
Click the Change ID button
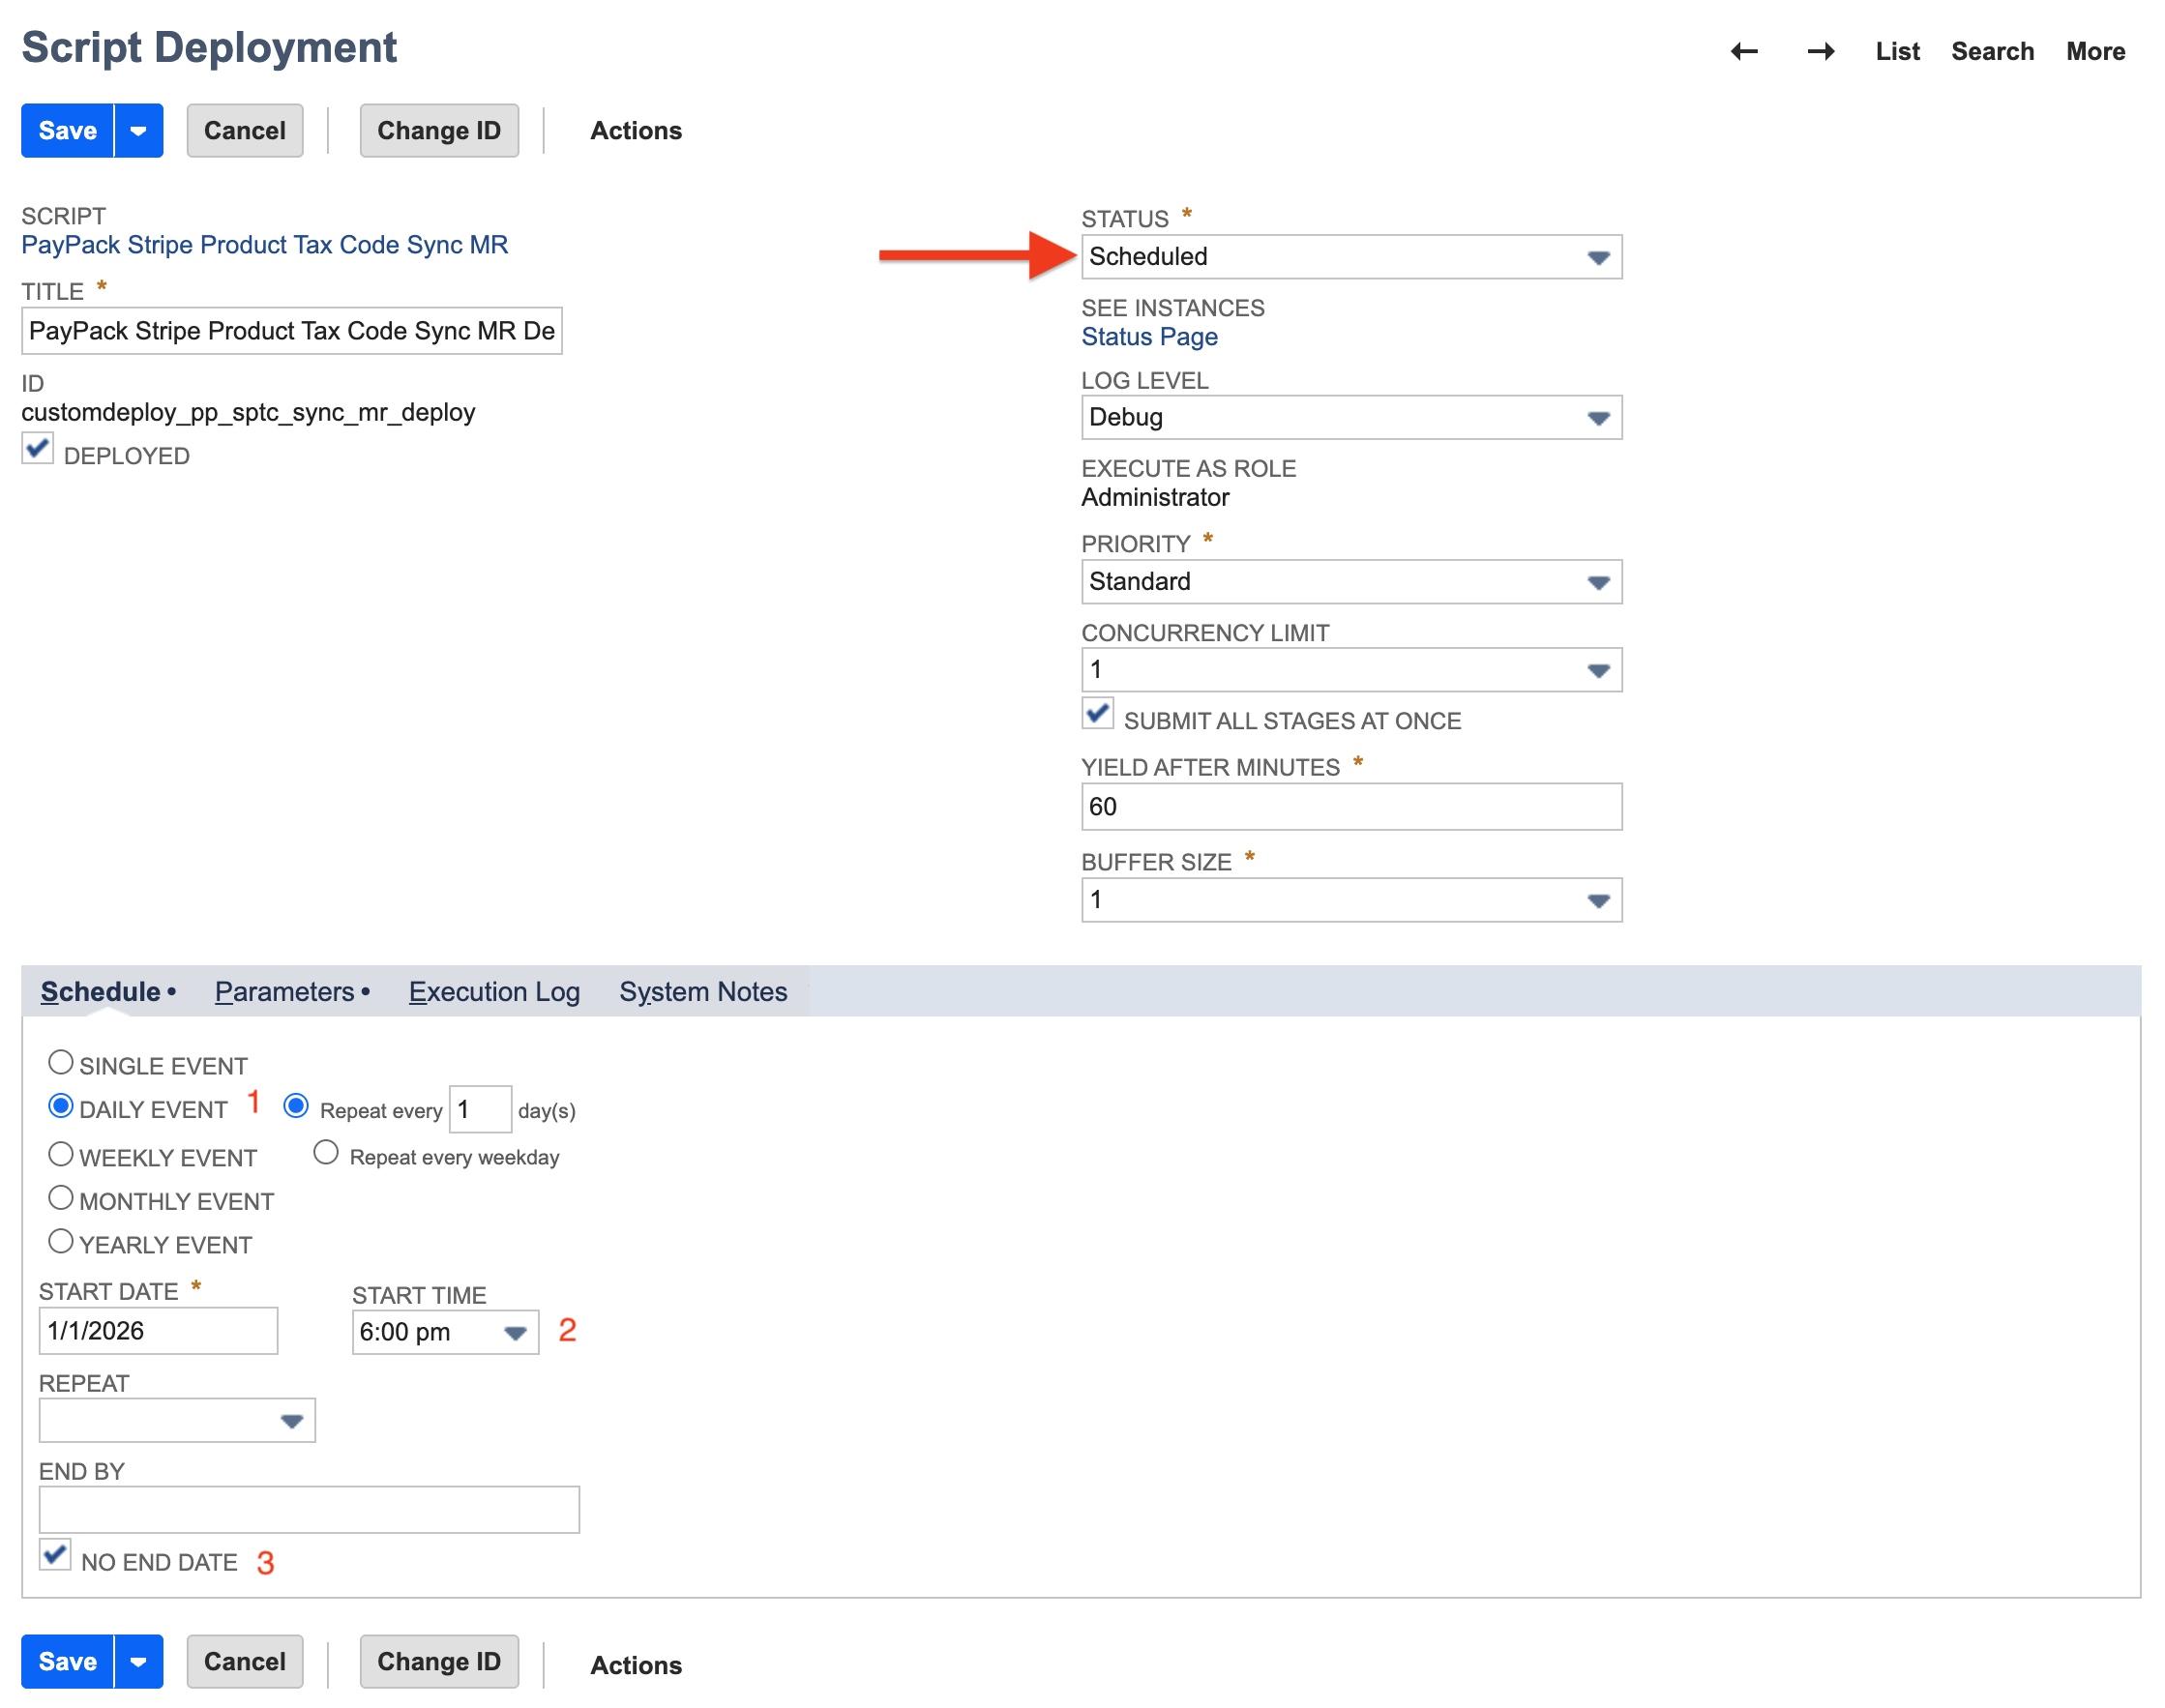point(439,130)
